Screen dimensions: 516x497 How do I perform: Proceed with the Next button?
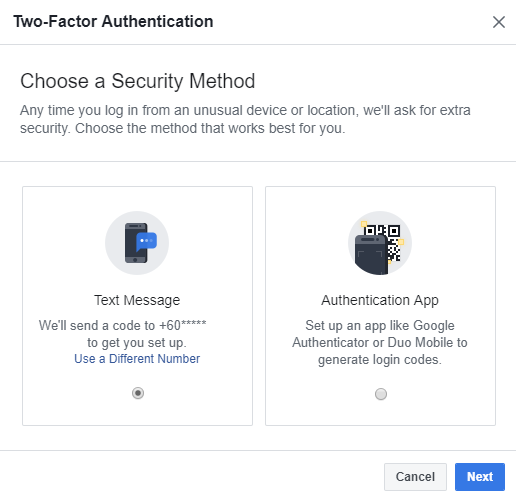(x=480, y=477)
